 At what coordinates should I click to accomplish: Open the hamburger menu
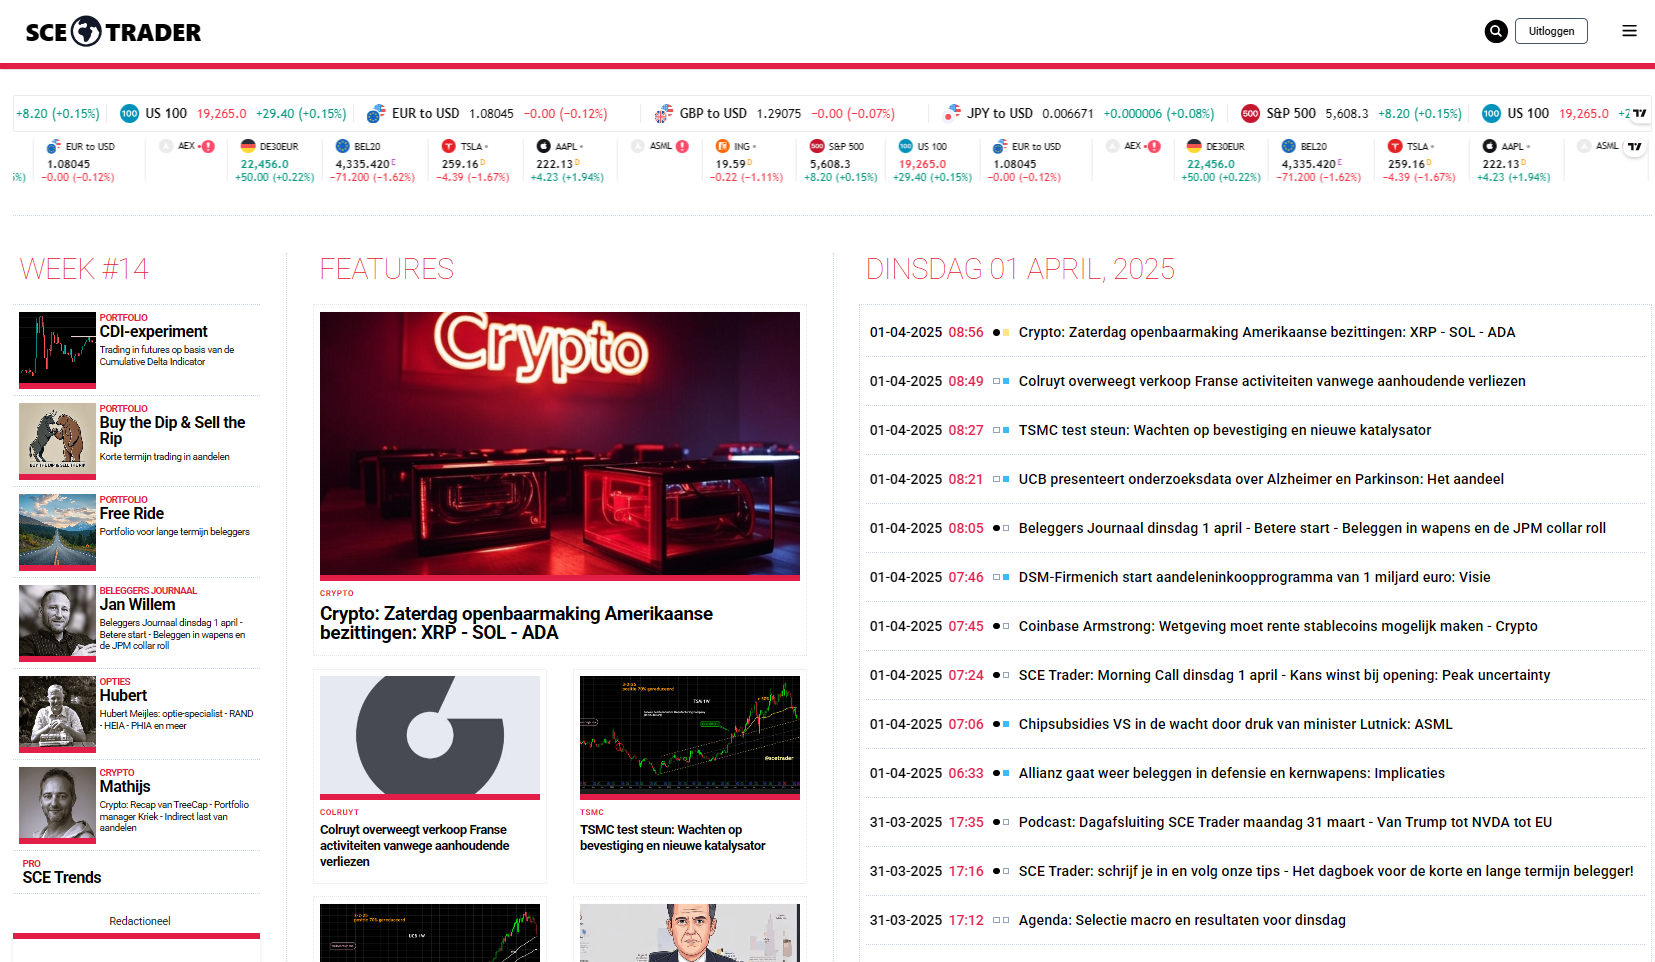tap(1629, 31)
